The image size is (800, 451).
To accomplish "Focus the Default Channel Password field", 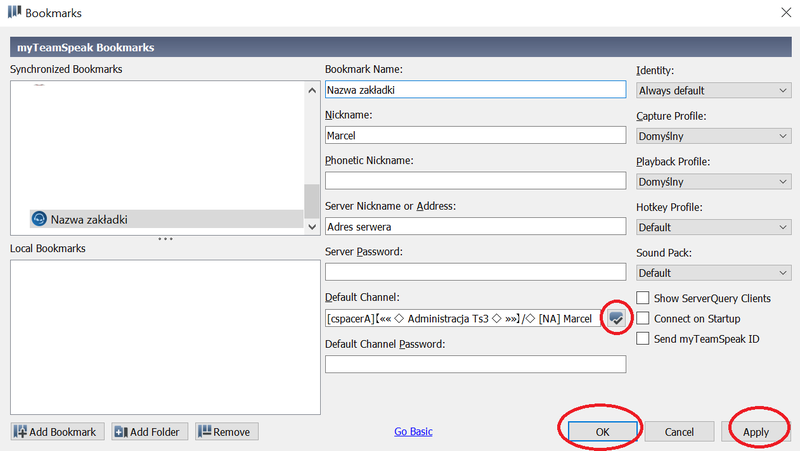I will 476,364.
